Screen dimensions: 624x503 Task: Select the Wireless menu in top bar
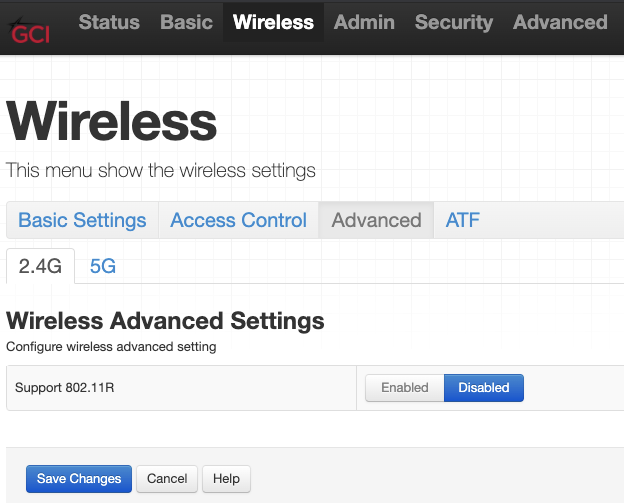coord(273,22)
